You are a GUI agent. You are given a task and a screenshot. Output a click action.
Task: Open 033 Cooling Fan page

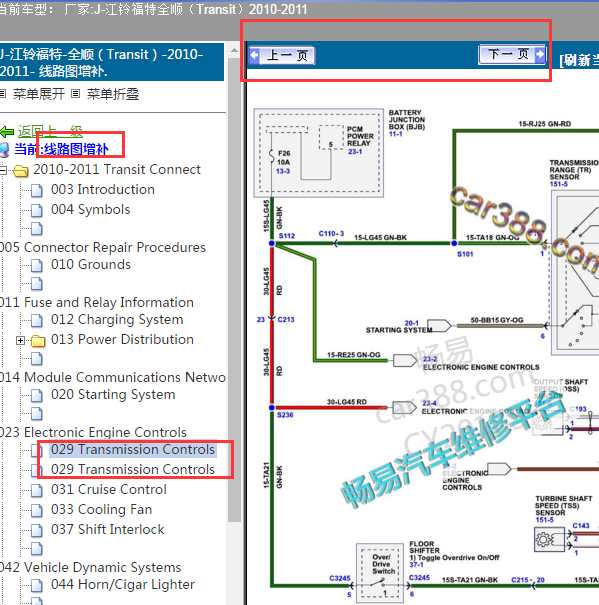click(x=102, y=510)
